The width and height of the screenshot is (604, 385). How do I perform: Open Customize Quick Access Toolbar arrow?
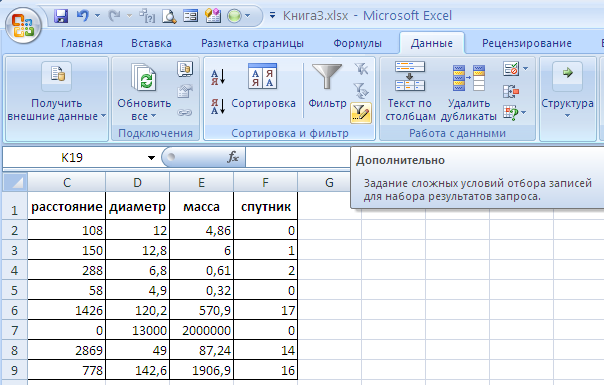click(x=272, y=16)
